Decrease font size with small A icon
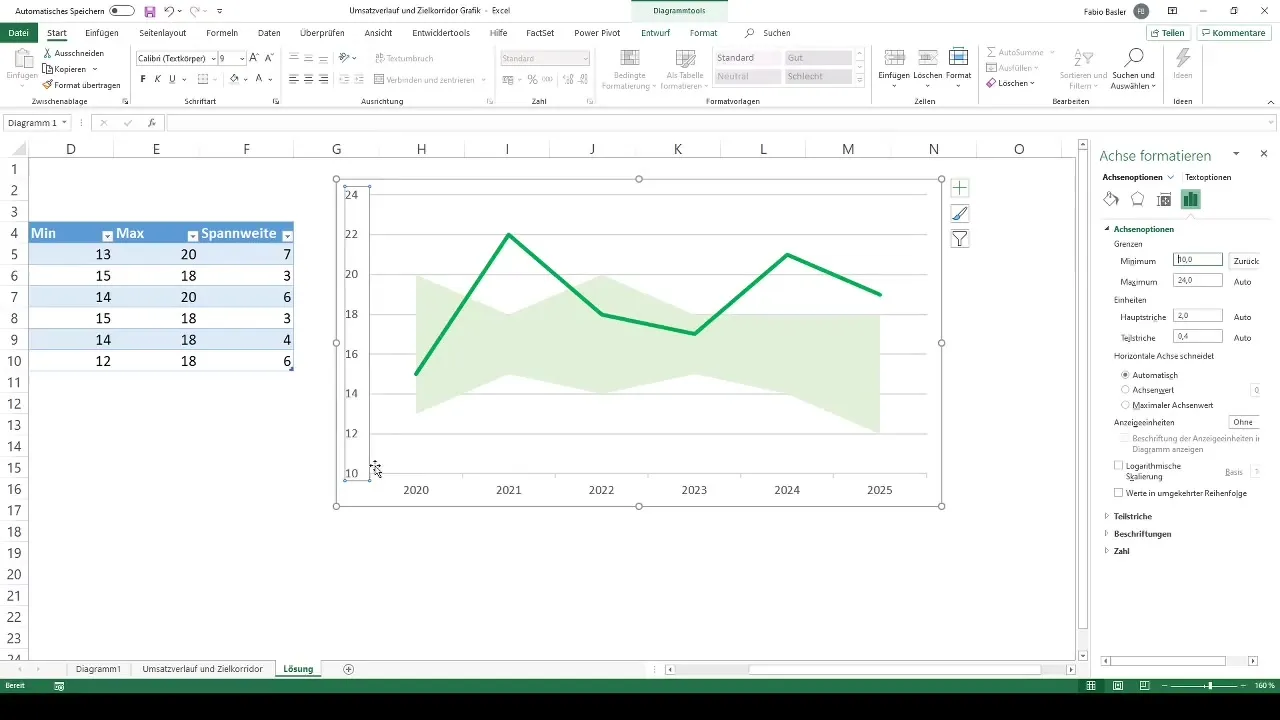1280x720 pixels. click(270, 58)
